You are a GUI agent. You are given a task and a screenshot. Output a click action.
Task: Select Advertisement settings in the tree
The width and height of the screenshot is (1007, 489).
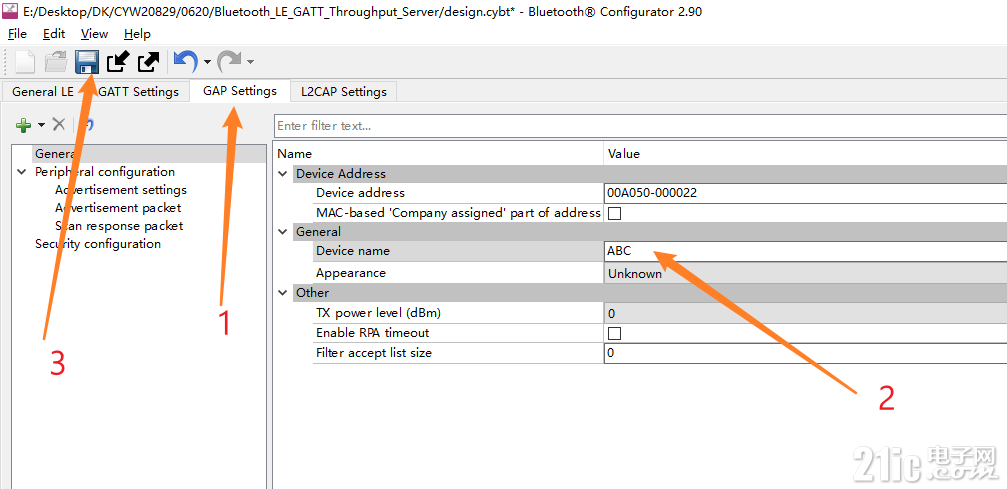coord(121,190)
